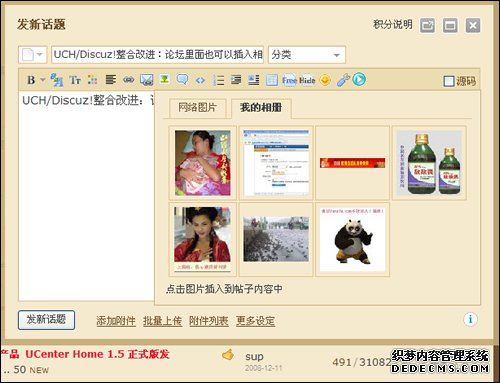Image resolution: width=500 pixels, height=383 pixels.
Task: Insert a table
Action: (272, 80)
